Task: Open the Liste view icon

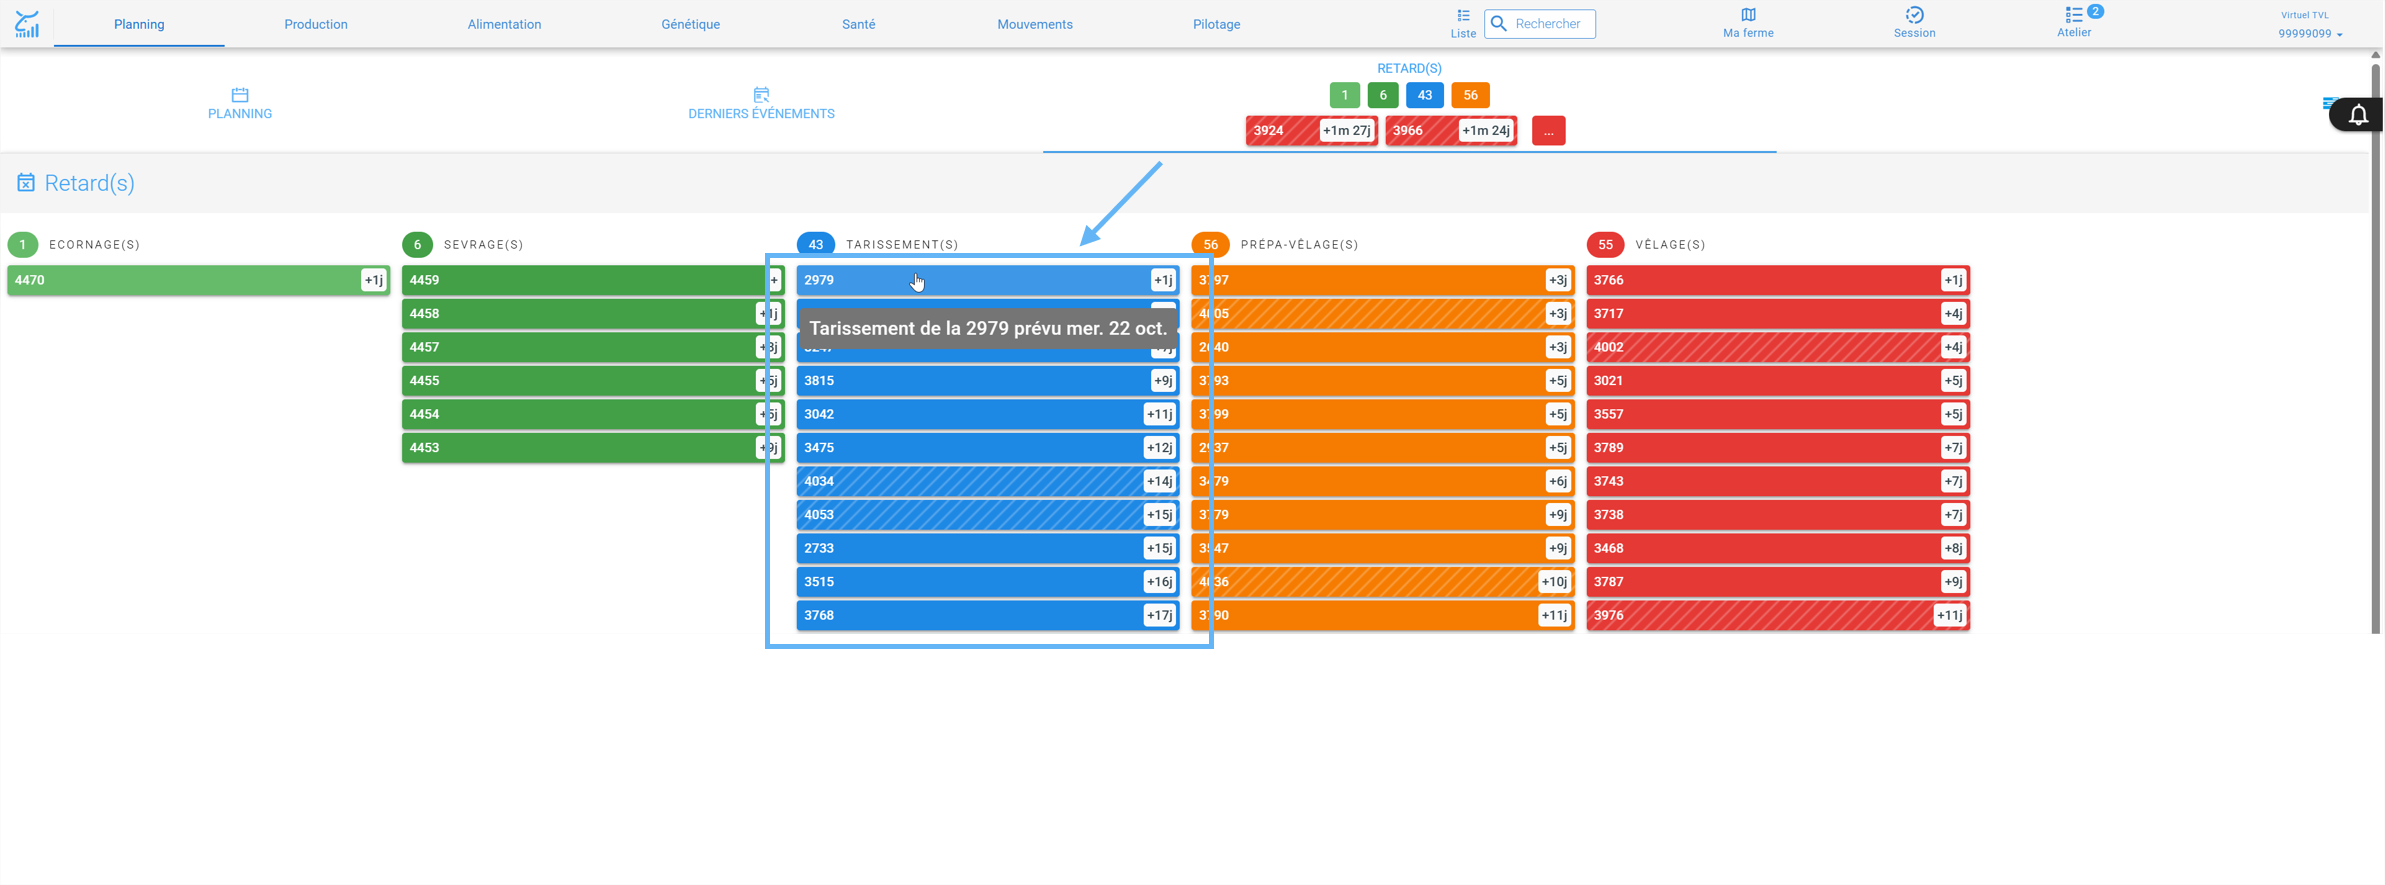Action: coord(1463,15)
